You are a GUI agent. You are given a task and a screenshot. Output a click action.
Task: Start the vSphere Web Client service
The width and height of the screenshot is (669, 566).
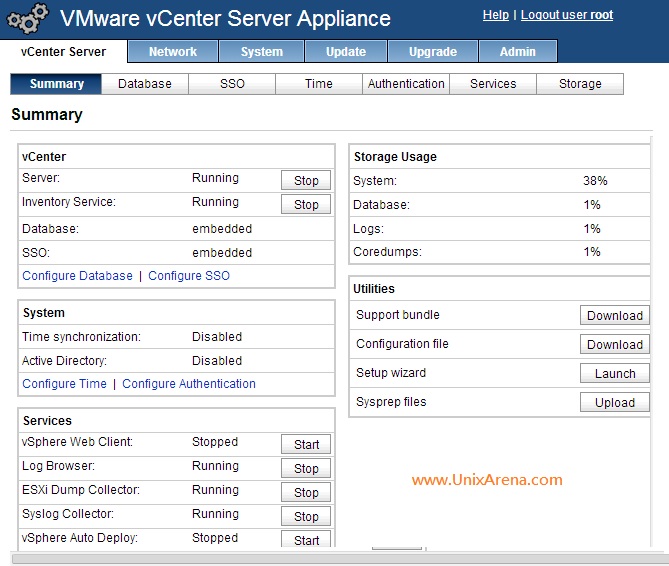(x=306, y=444)
